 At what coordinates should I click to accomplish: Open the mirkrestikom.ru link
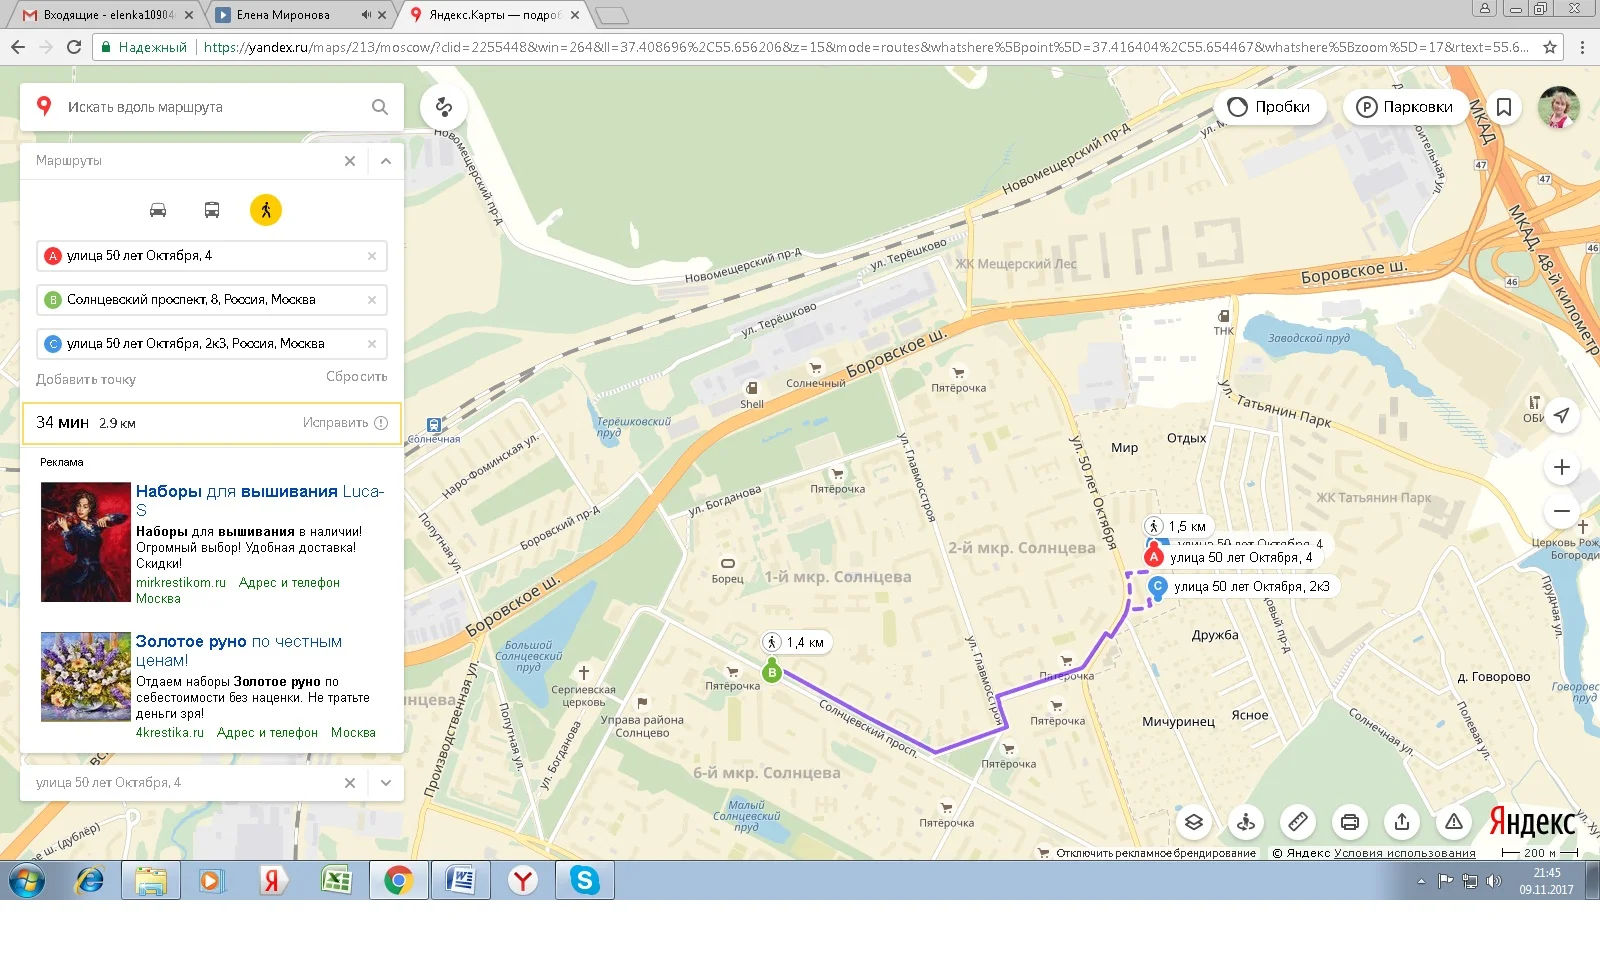tap(181, 583)
